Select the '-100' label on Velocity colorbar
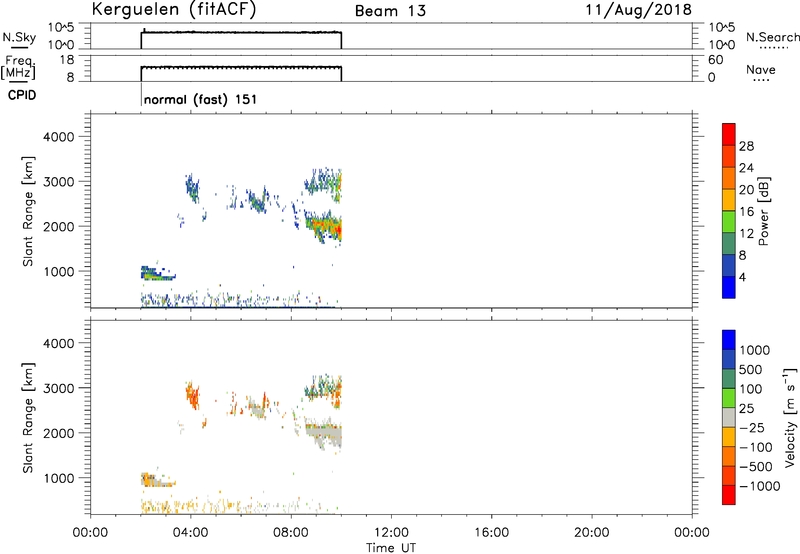The height and width of the screenshot is (554, 800). click(x=756, y=447)
